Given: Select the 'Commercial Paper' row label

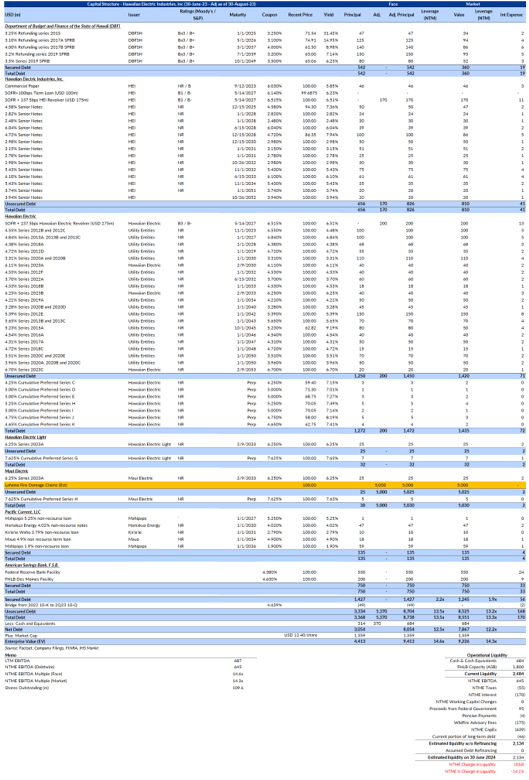Looking at the screenshot, I should tap(21, 86).
